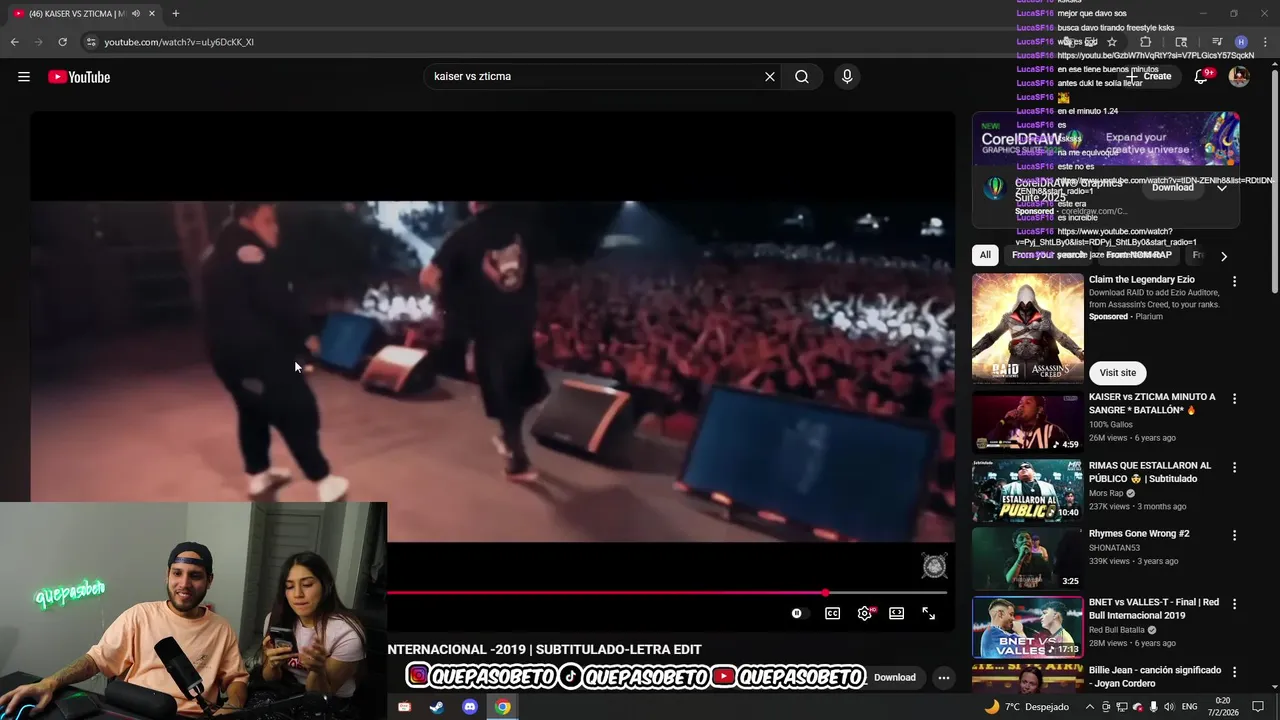Start voice search with microphone
This screenshot has height=720, width=1280.
847,77
